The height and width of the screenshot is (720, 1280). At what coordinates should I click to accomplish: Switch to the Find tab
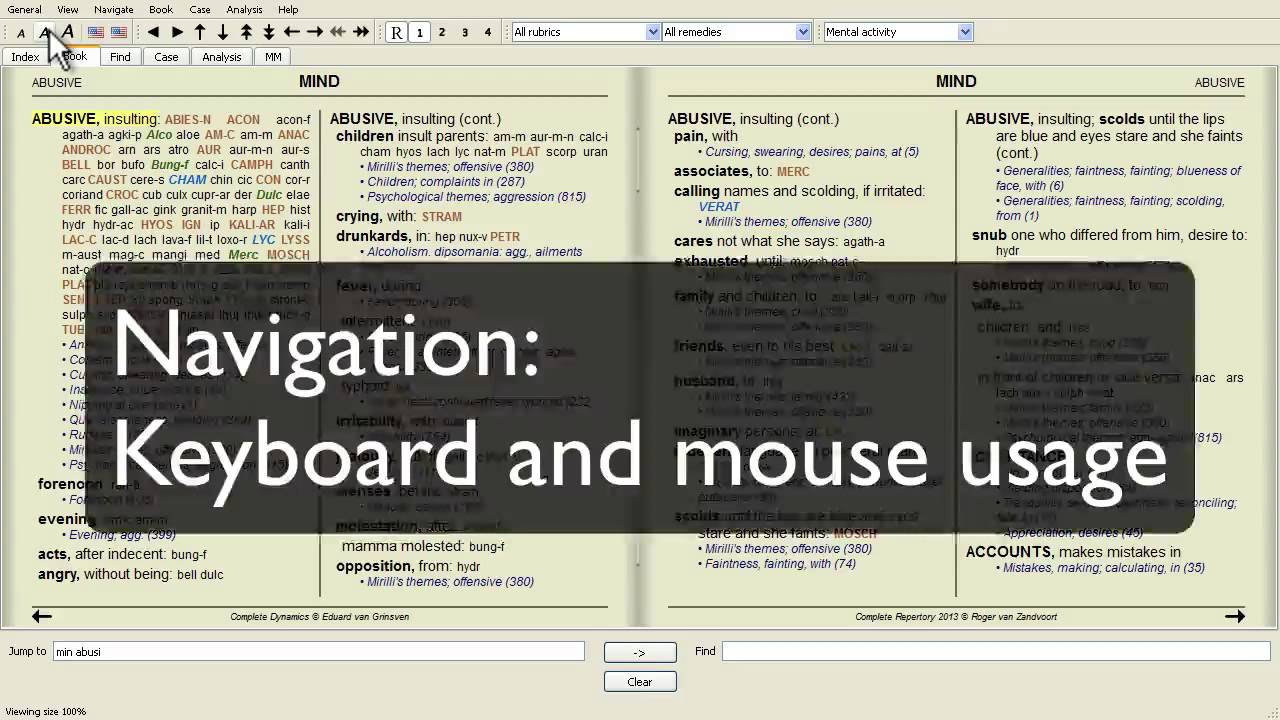pyautogui.click(x=120, y=57)
